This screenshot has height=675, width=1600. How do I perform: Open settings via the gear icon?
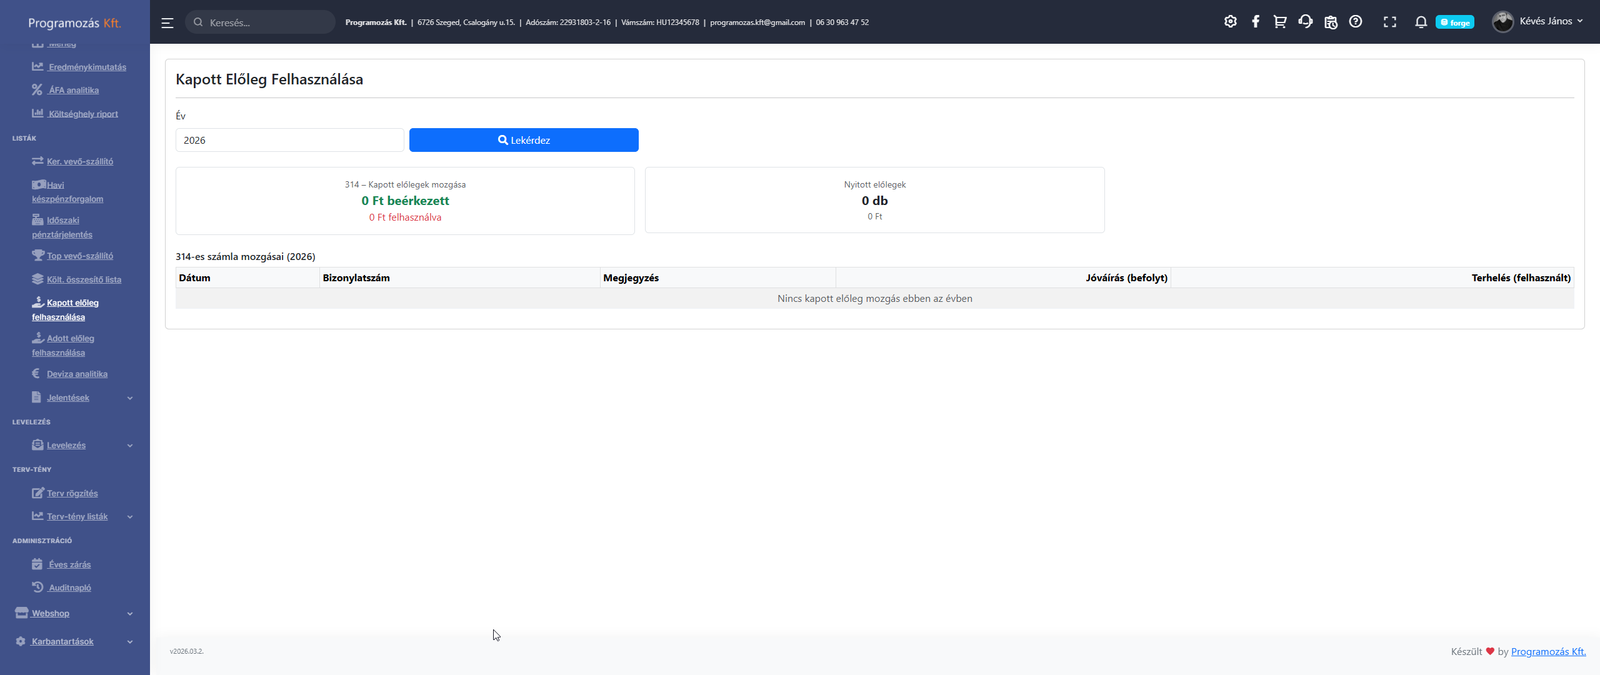click(1230, 21)
